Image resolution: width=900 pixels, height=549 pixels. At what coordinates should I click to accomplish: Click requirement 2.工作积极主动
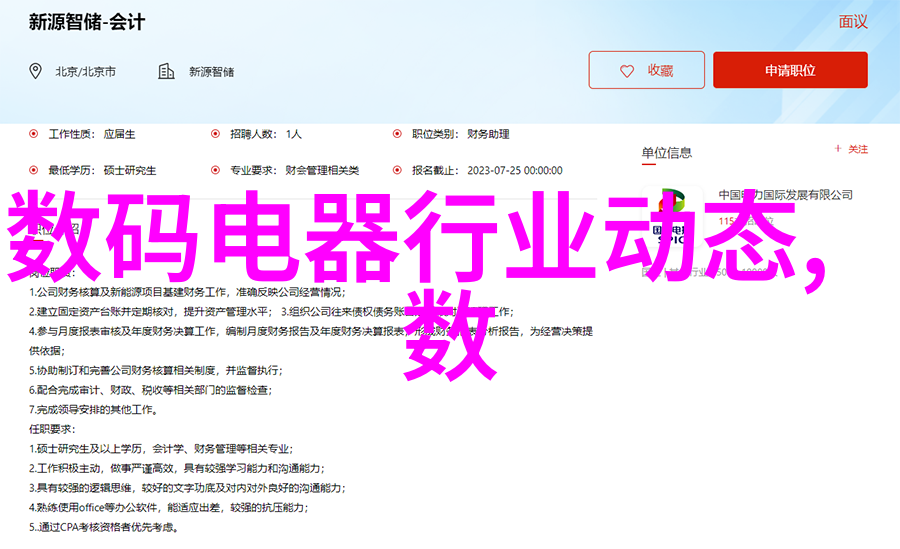pyautogui.click(x=177, y=469)
